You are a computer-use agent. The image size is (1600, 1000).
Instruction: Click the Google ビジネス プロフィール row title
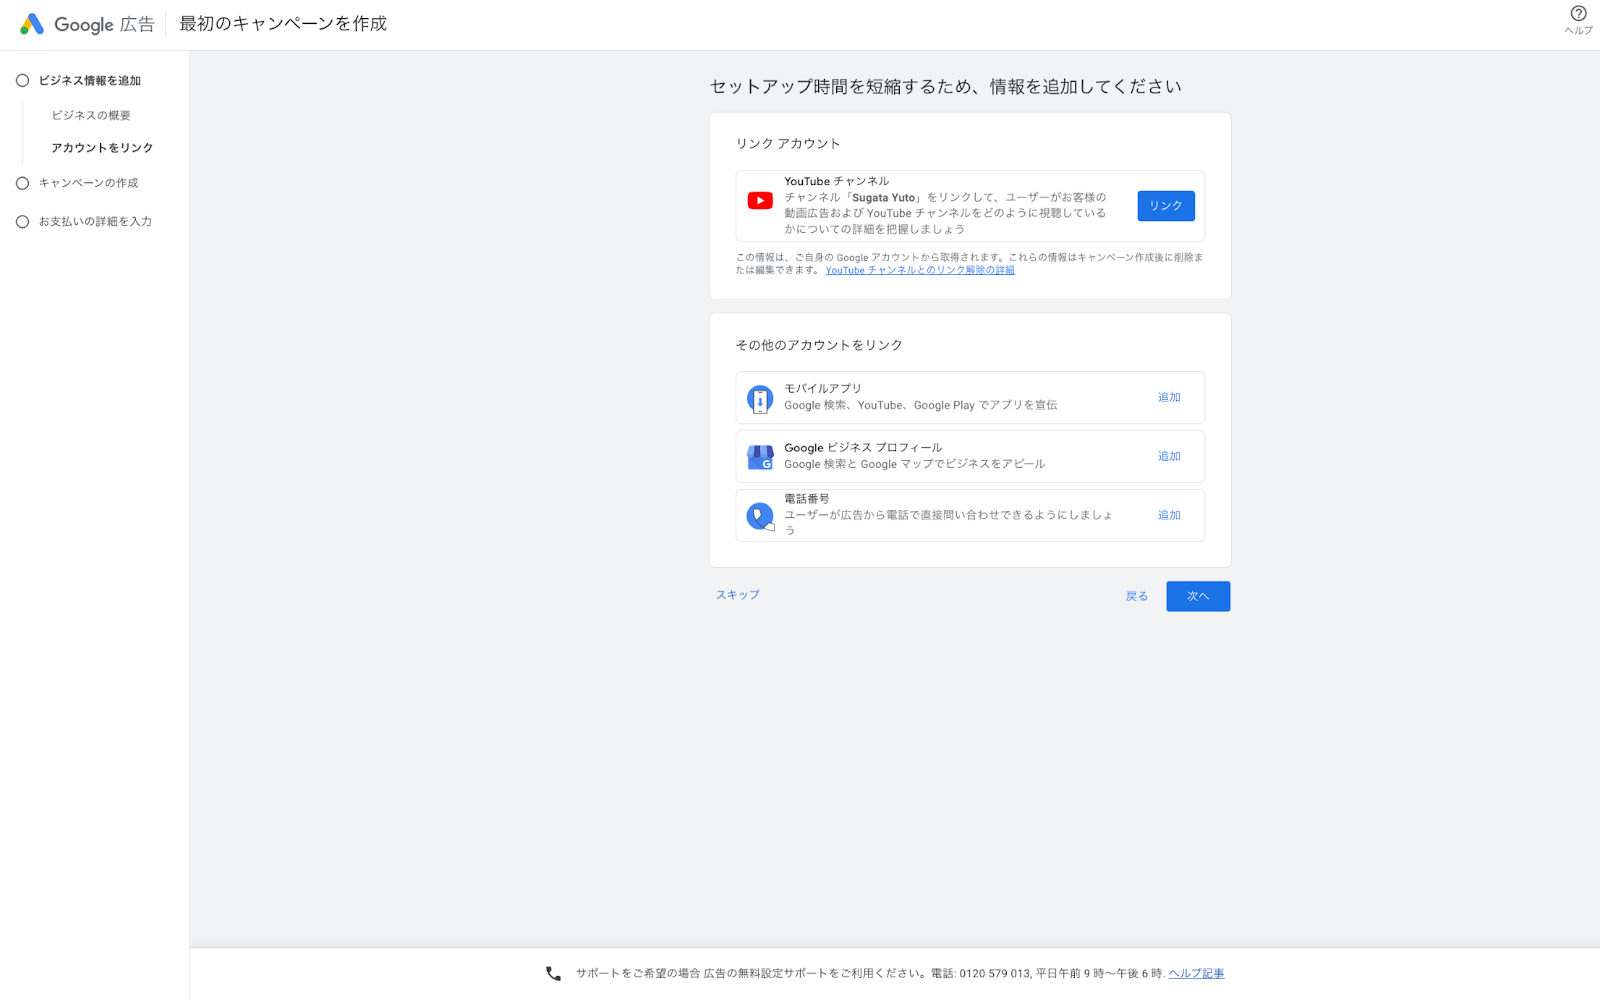click(863, 447)
